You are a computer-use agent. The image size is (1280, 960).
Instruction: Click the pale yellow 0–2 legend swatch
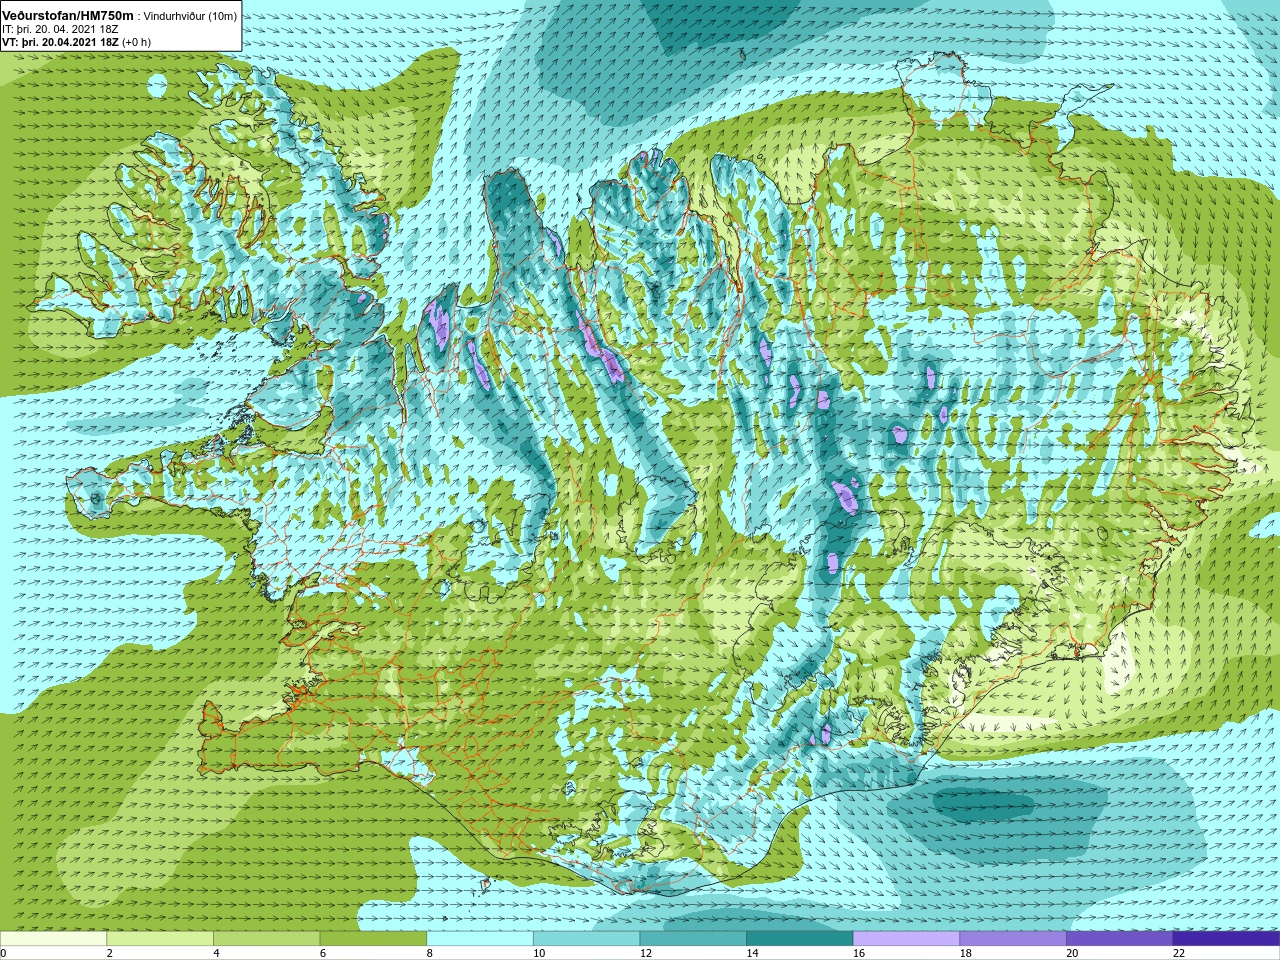pyautogui.click(x=53, y=939)
